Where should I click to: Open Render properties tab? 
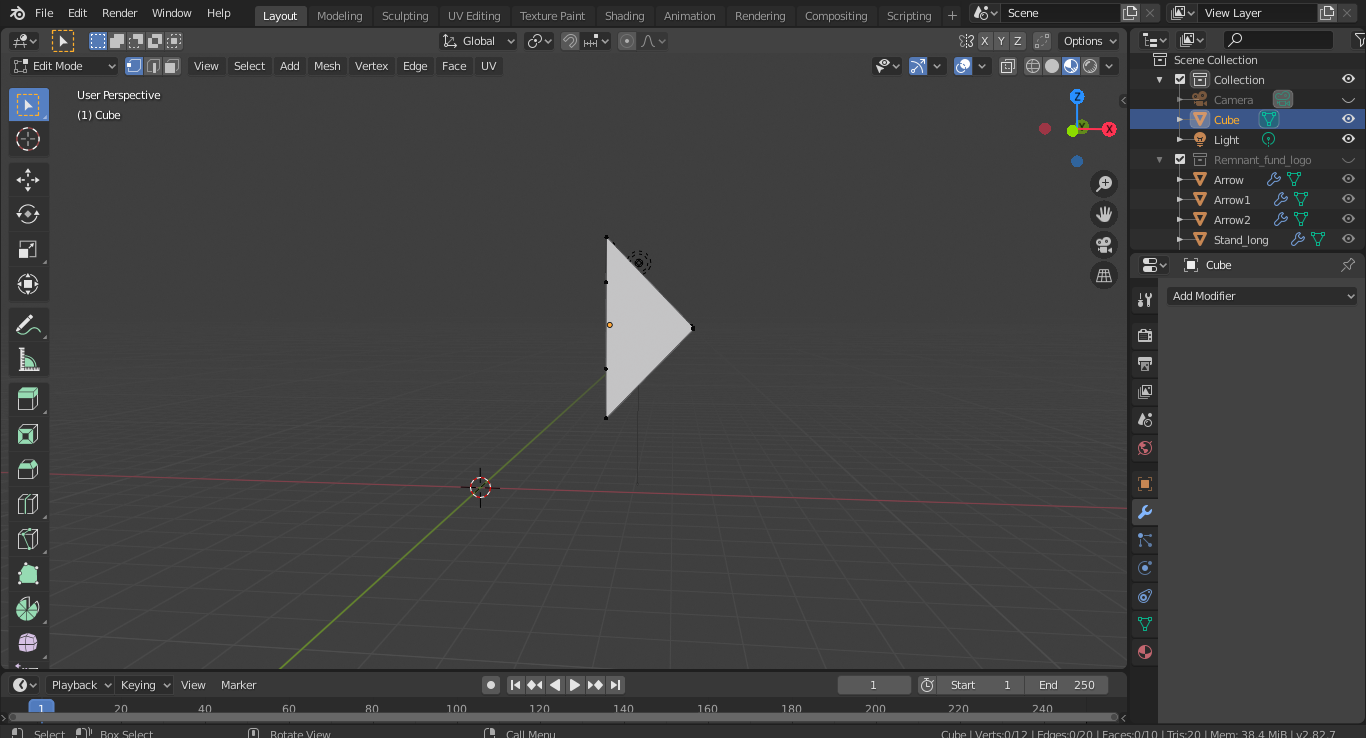1145,336
